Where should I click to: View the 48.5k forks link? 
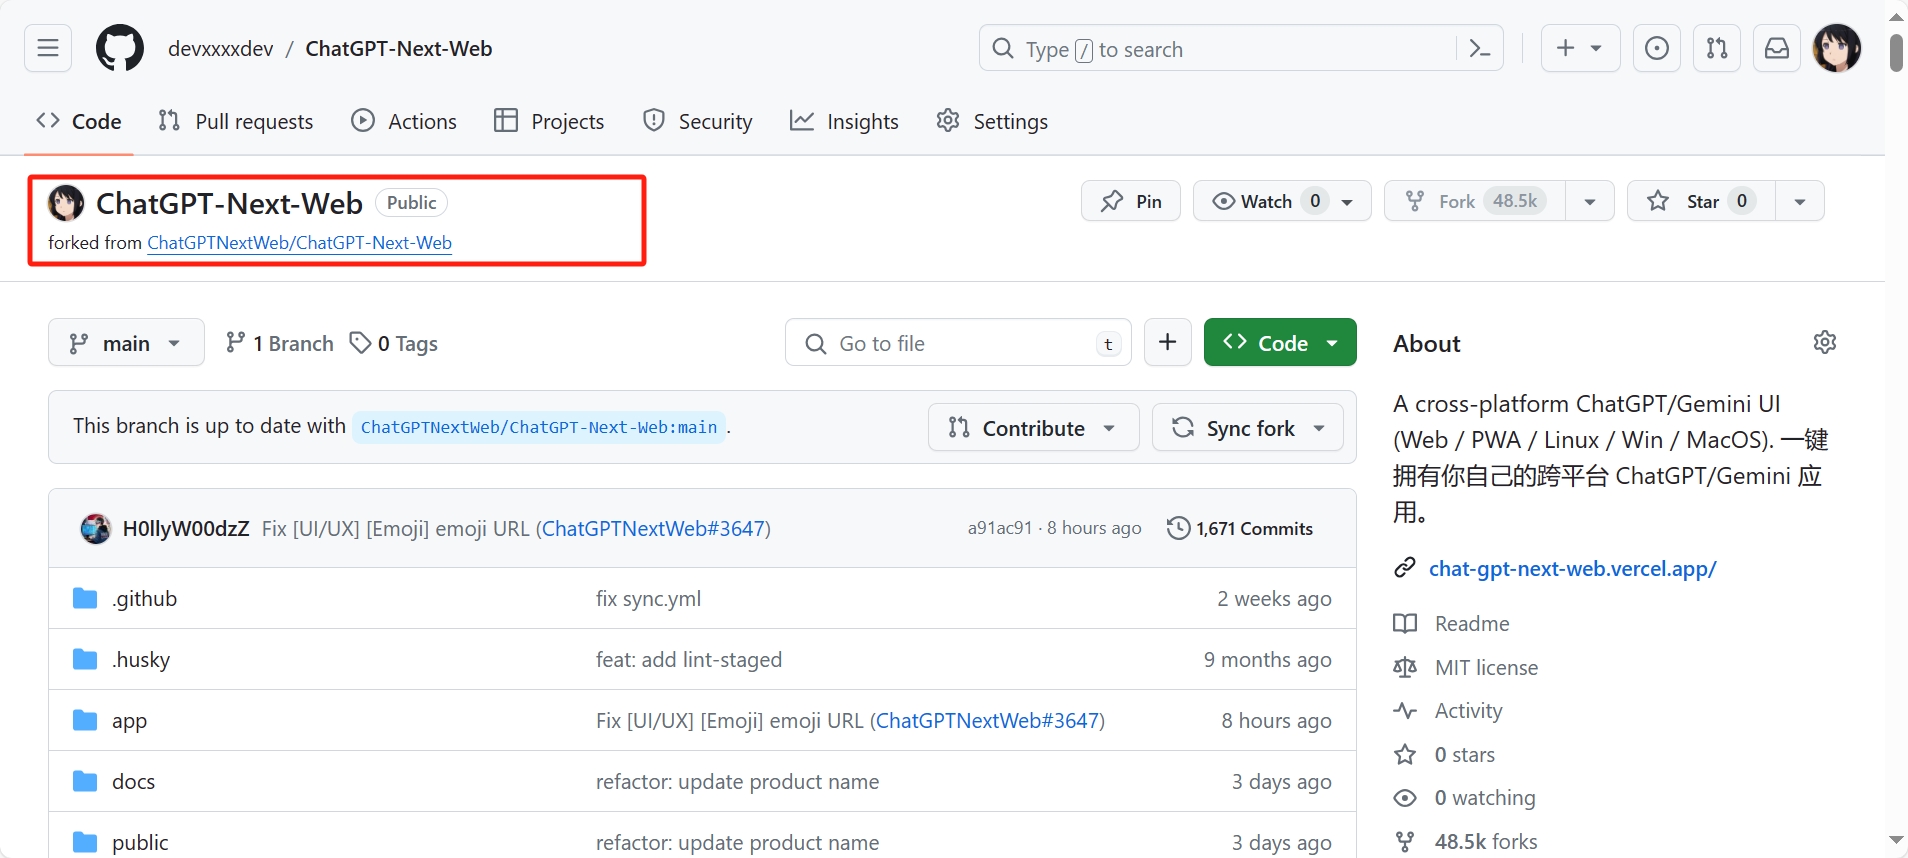pos(1486,841)
